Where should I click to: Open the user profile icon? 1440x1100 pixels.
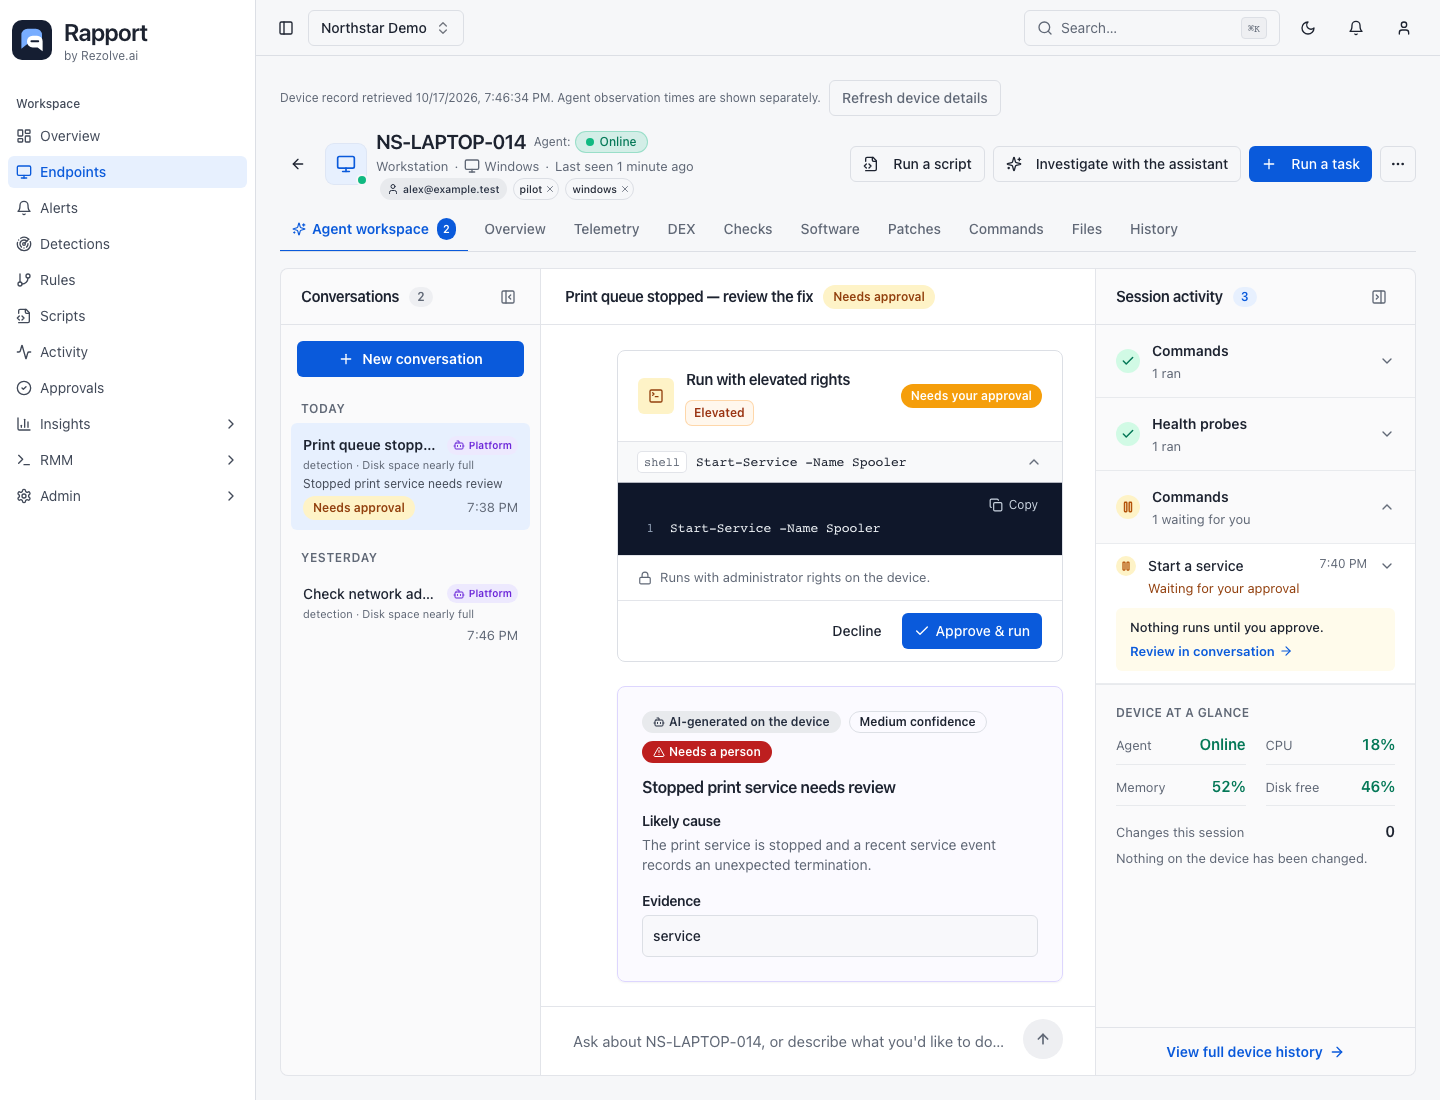point(1404,28)
